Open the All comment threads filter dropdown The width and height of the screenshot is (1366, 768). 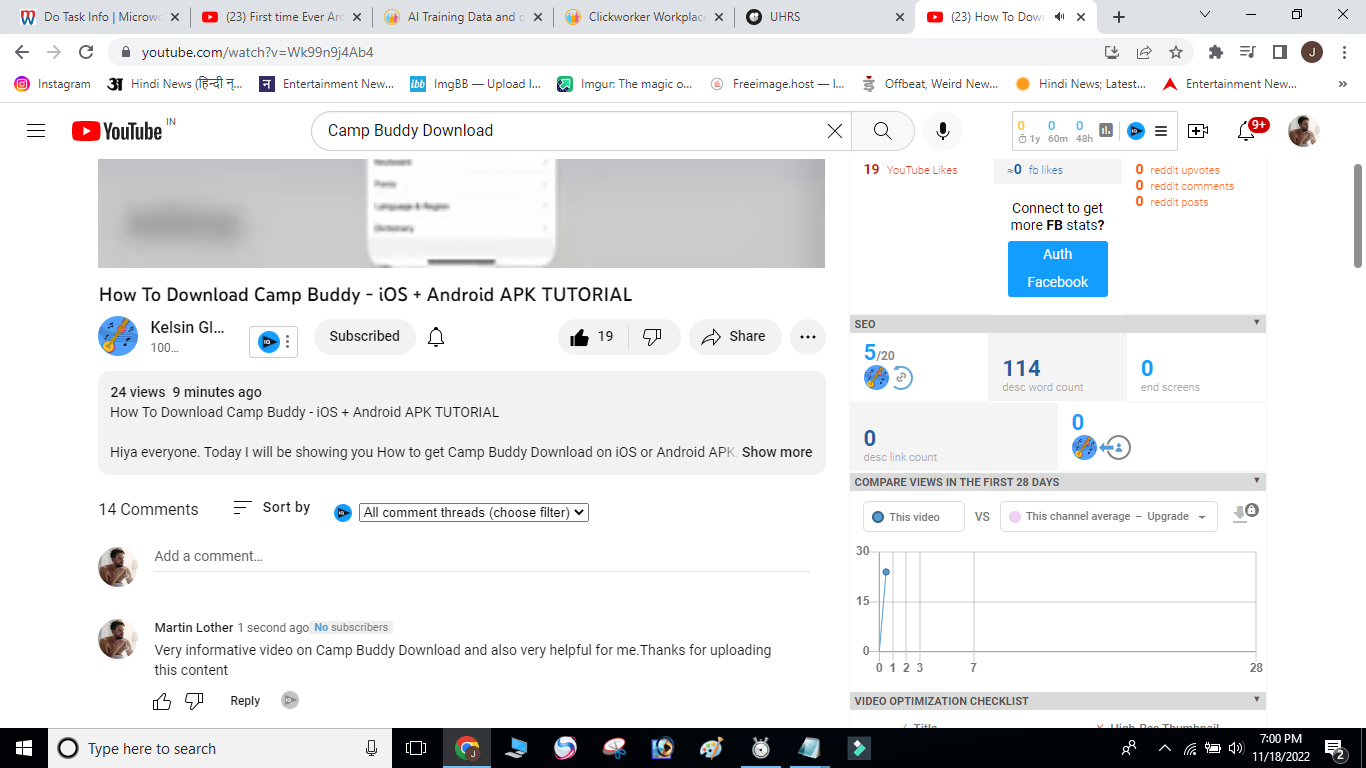(474, 512)
